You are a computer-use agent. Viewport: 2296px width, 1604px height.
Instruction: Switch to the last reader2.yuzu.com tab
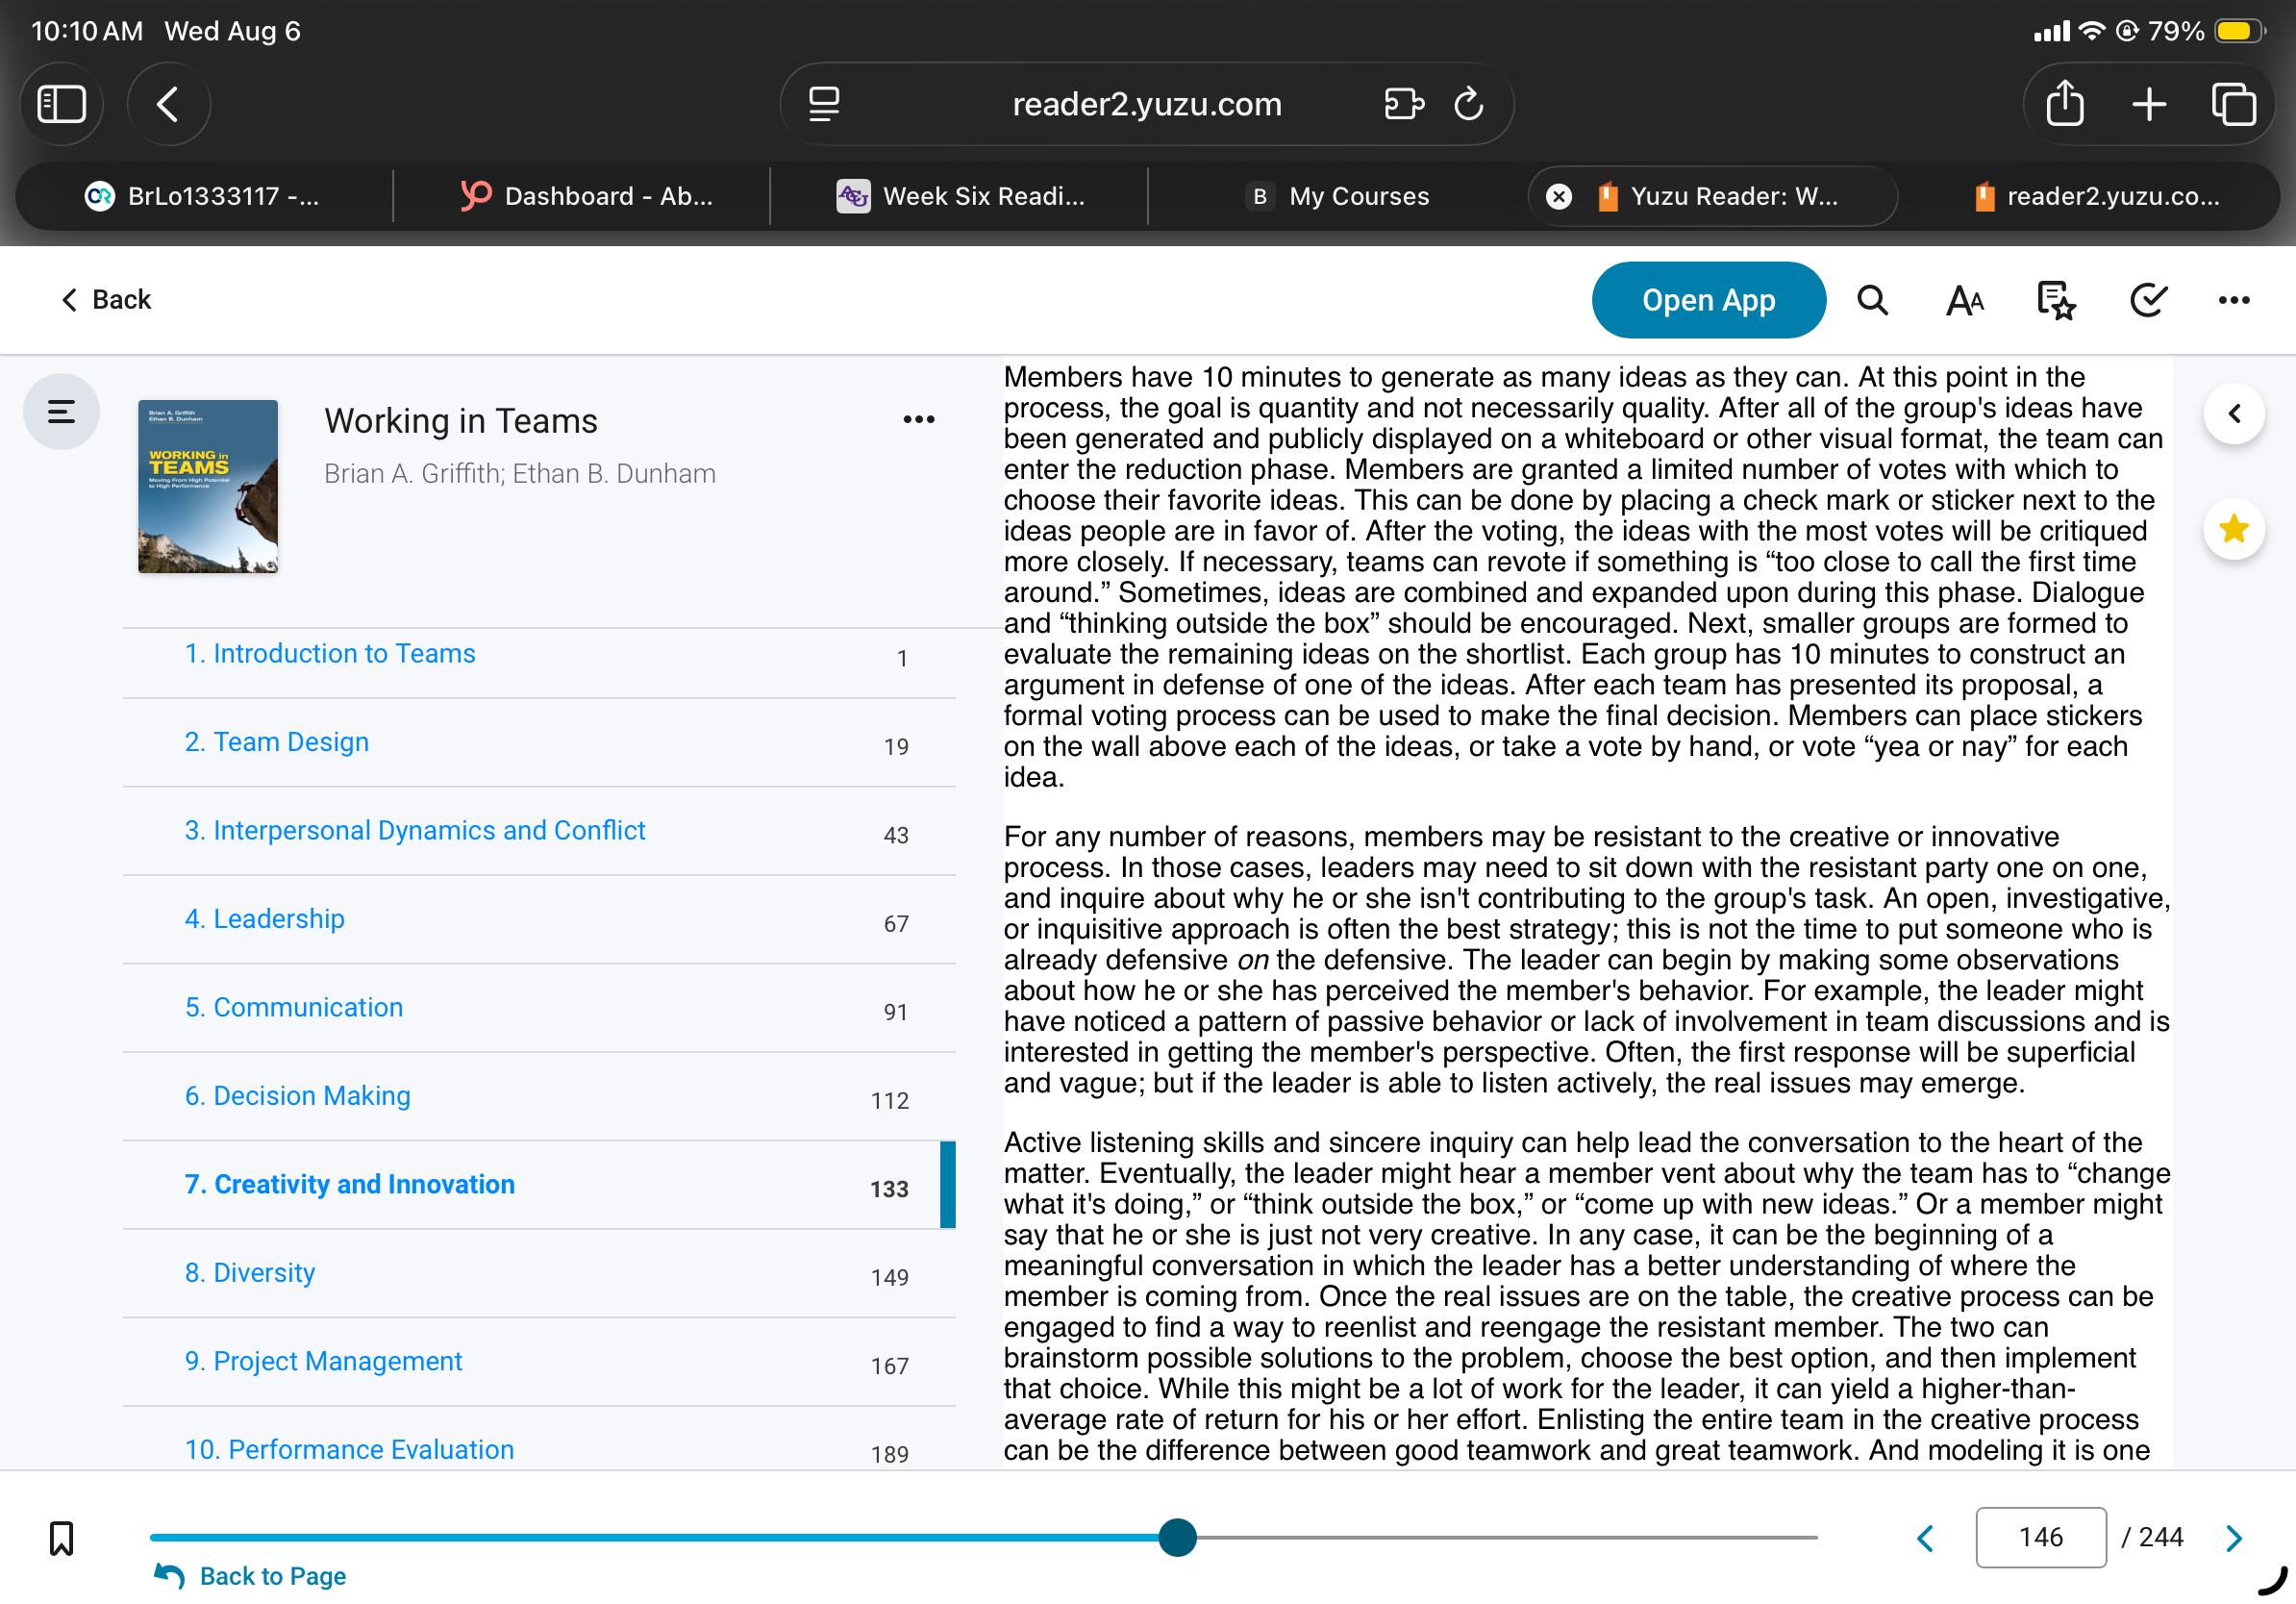[x=2096, y=196]
